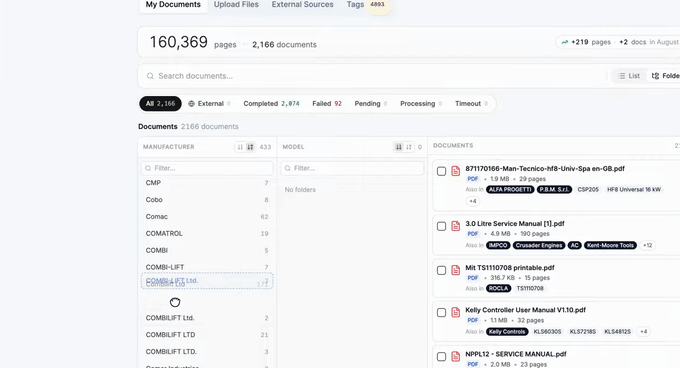Image resolution: width=680 pixels, height=368 pixels.
Task: Open the Comac manufacturer folder
Action: click(207, 217)
